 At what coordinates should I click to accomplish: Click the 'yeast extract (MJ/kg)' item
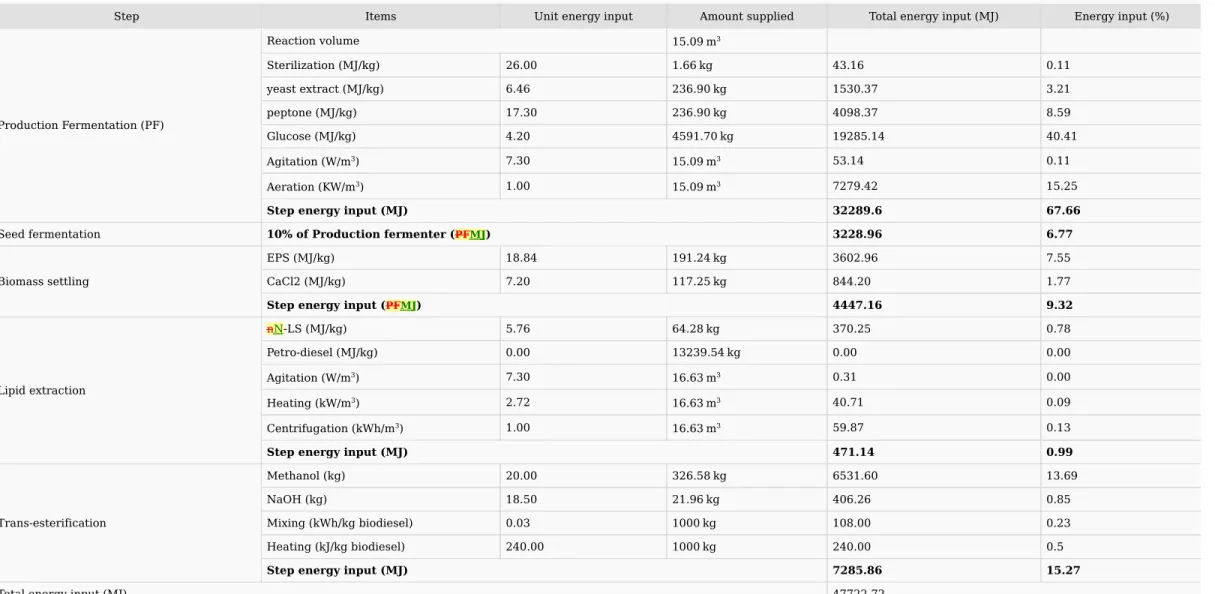point(324,89)
